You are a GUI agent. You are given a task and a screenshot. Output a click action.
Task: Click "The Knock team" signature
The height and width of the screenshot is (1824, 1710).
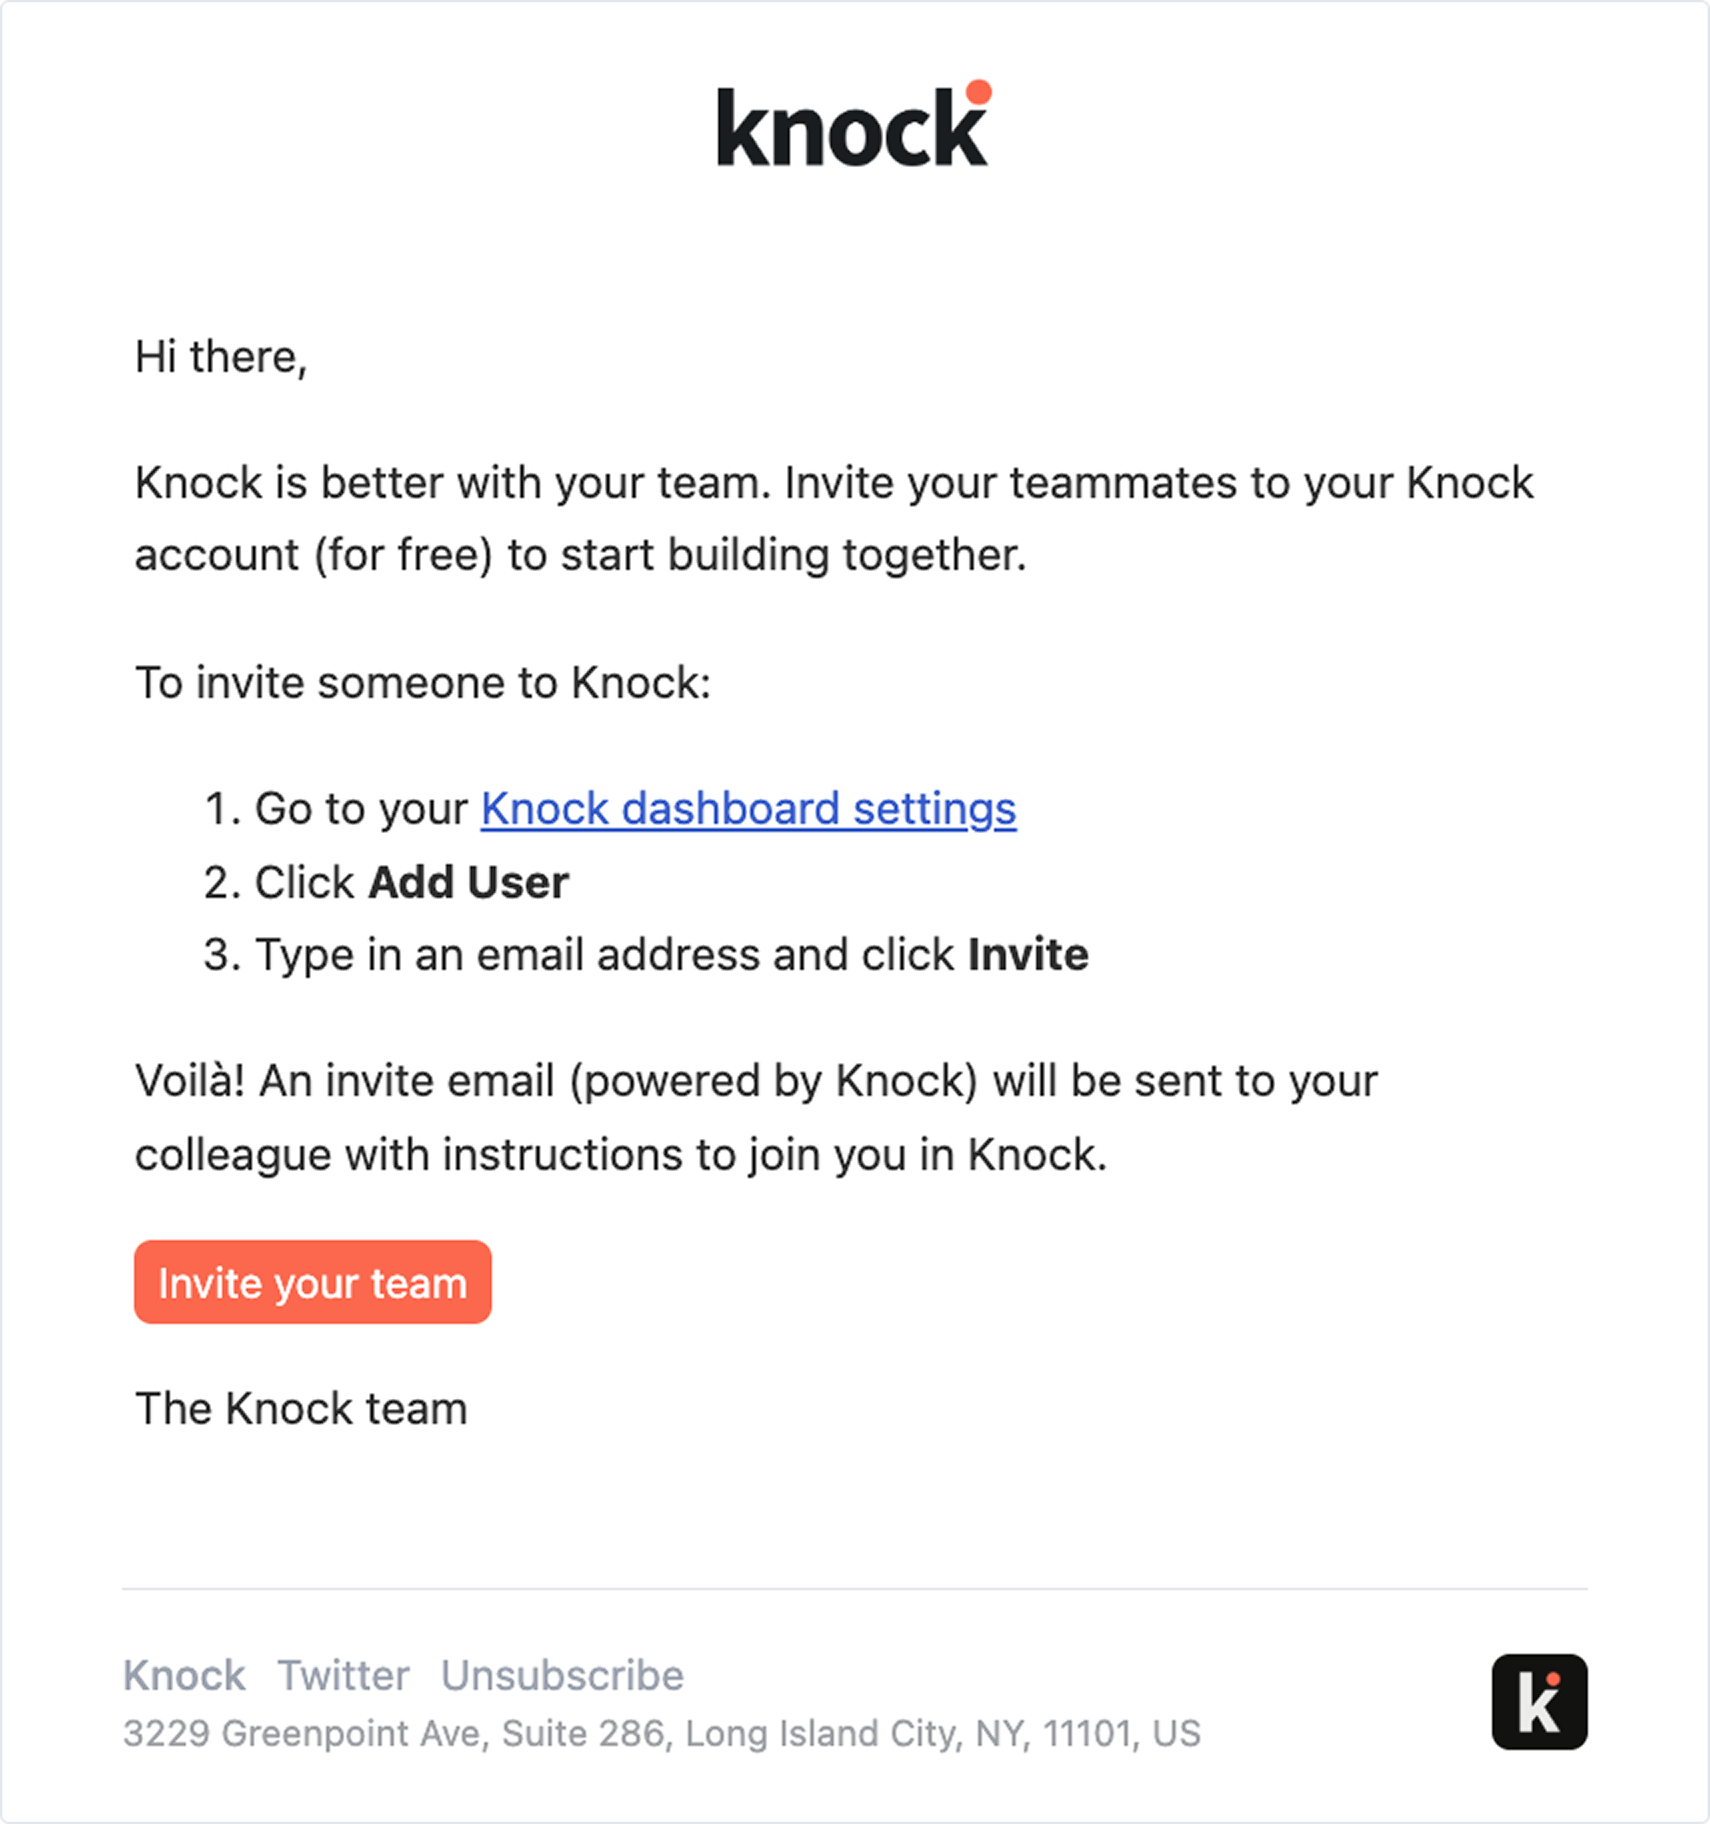point(301,1408)
